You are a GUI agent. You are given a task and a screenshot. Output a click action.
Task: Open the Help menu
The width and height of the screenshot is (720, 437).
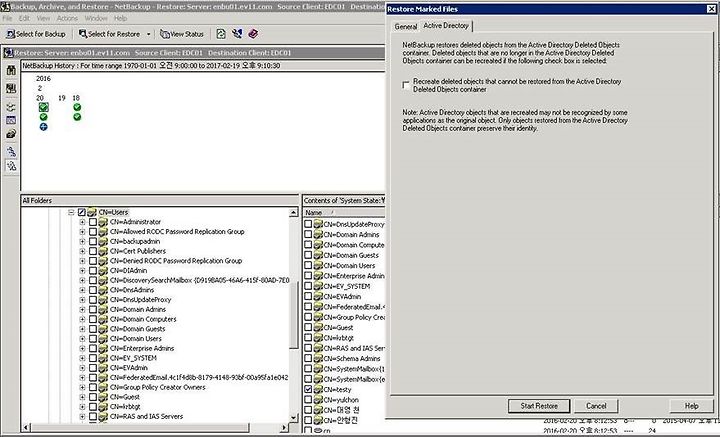(120, 18)
